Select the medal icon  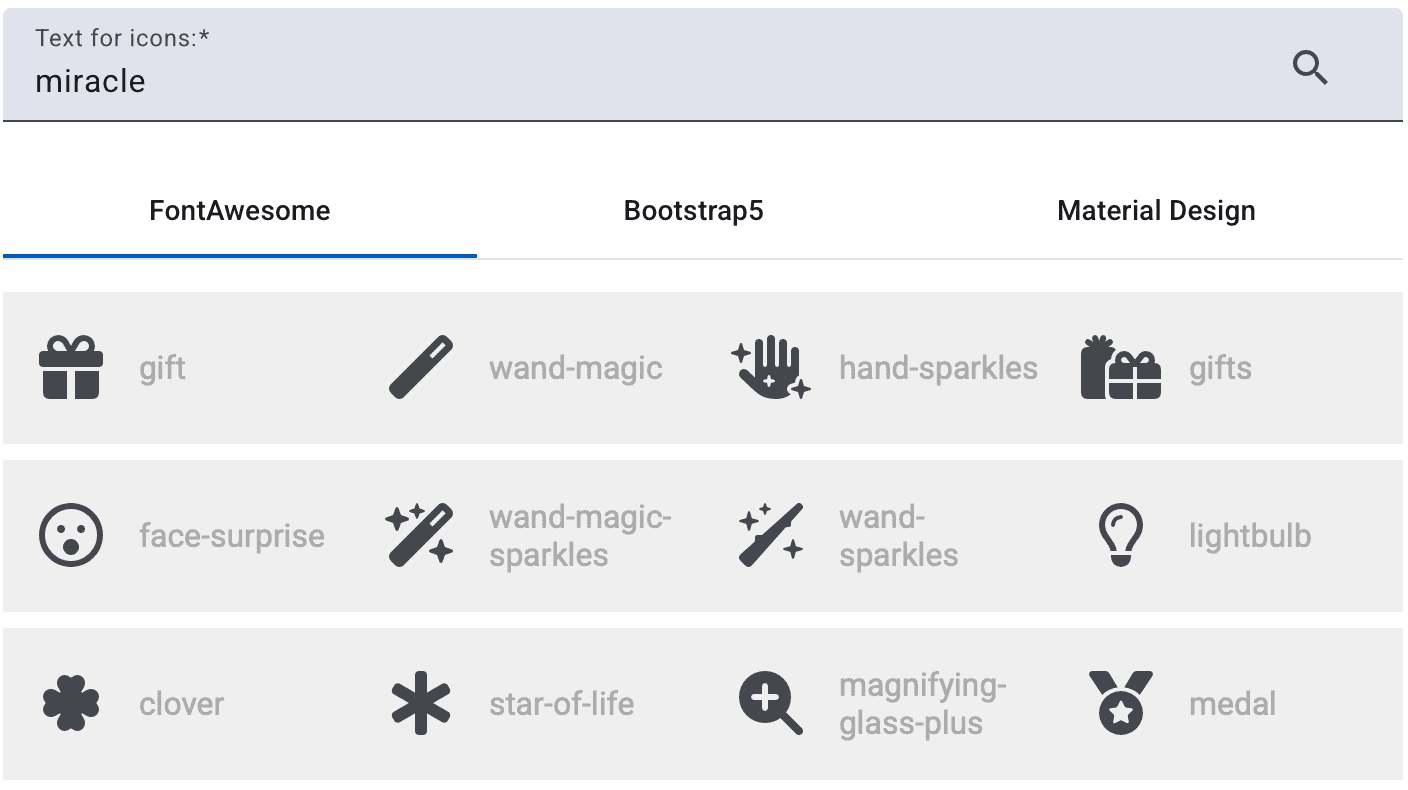(x=1120, y=703)
